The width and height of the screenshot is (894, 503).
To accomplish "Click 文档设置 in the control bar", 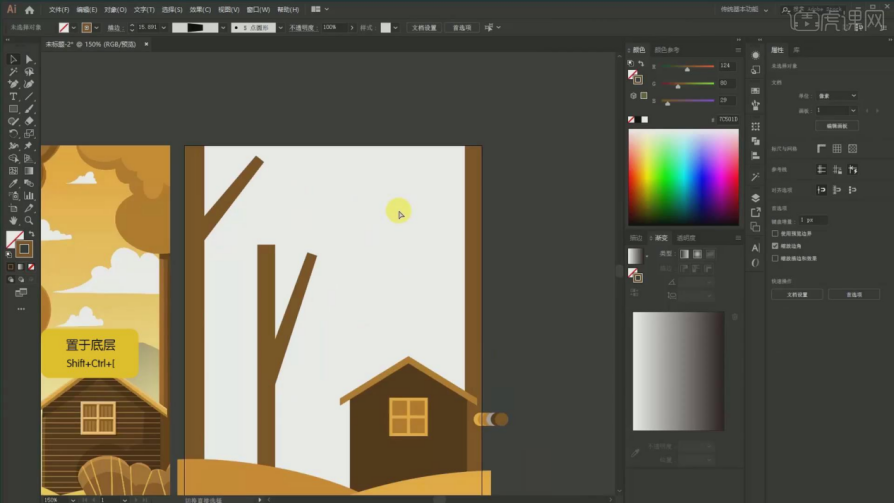I will coord(424,28).
